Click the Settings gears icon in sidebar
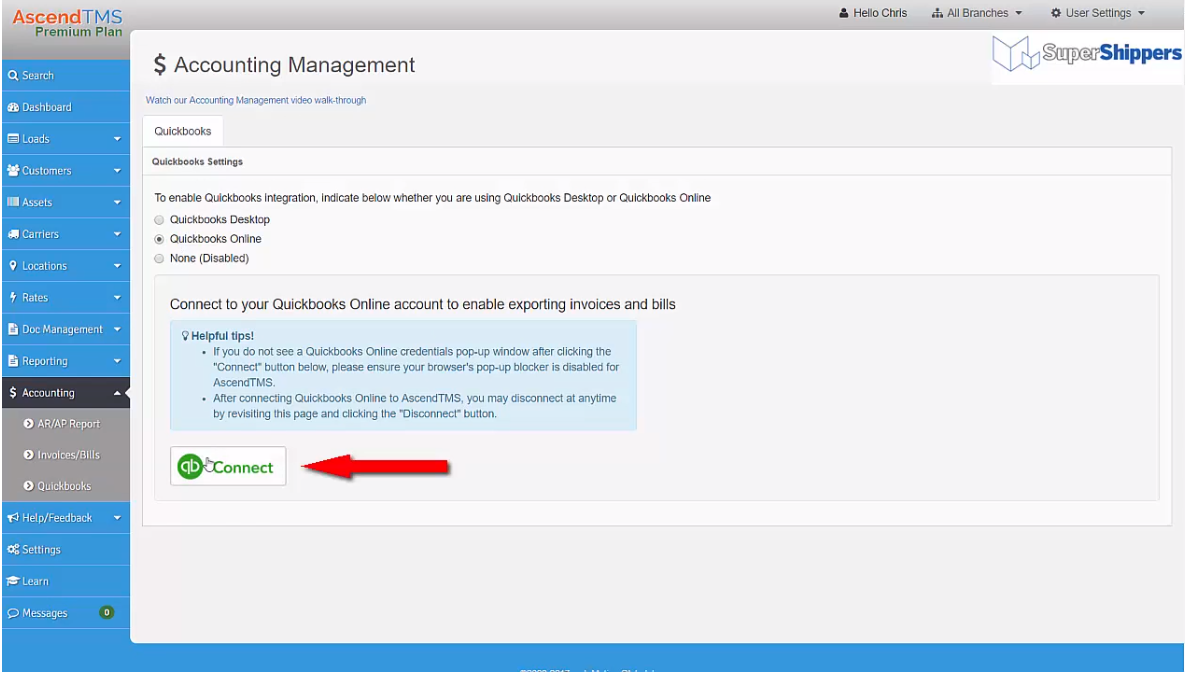Screen dimensions: 1185x673 coord(13,550)
